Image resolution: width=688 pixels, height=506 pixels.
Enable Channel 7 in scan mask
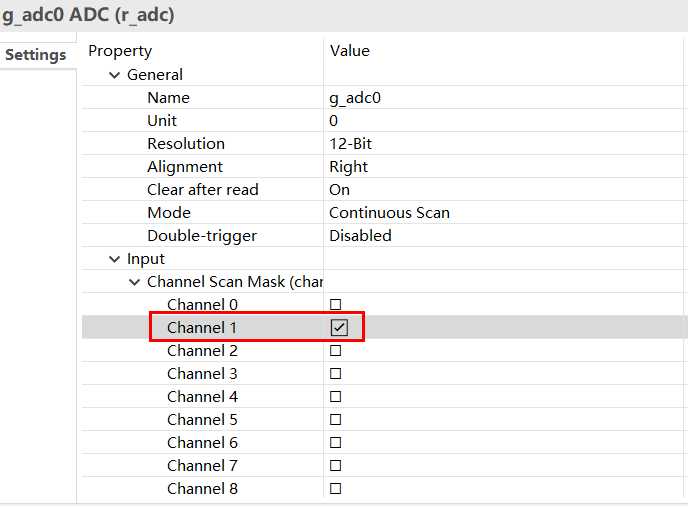click(x=336, y=466)
